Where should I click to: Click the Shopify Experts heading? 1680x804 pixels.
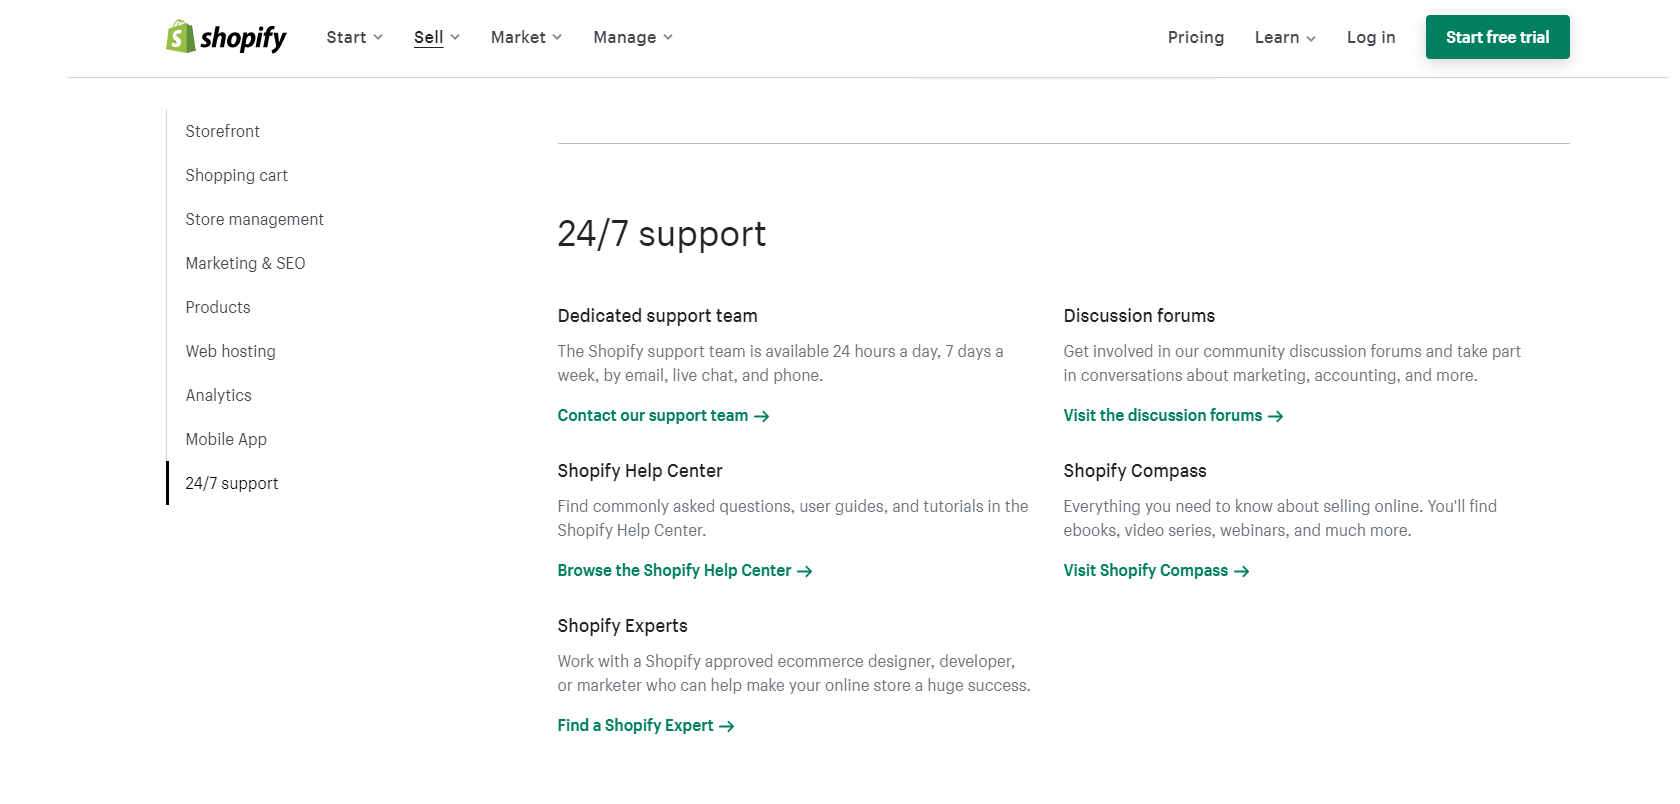click(622, 626)
